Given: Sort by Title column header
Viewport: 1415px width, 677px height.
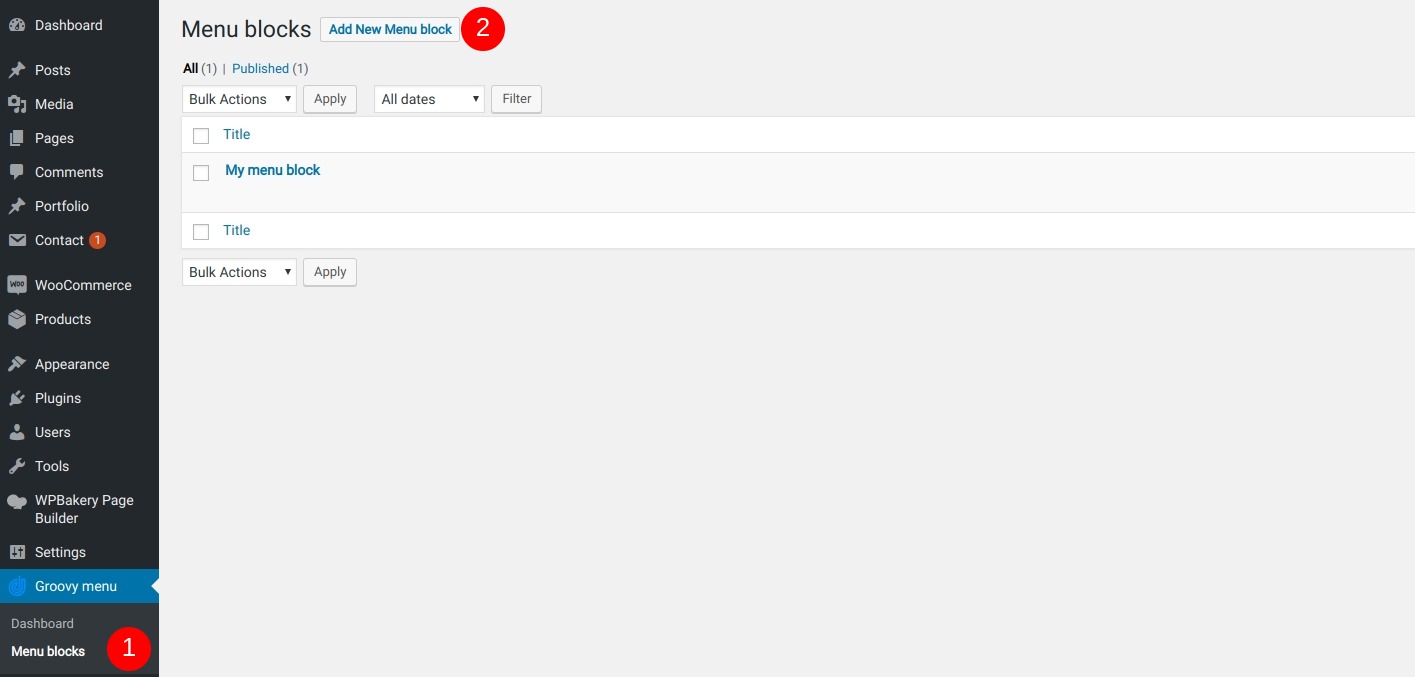Looking at the screenshot, I should pyautogui.click(x=237, y=134).
